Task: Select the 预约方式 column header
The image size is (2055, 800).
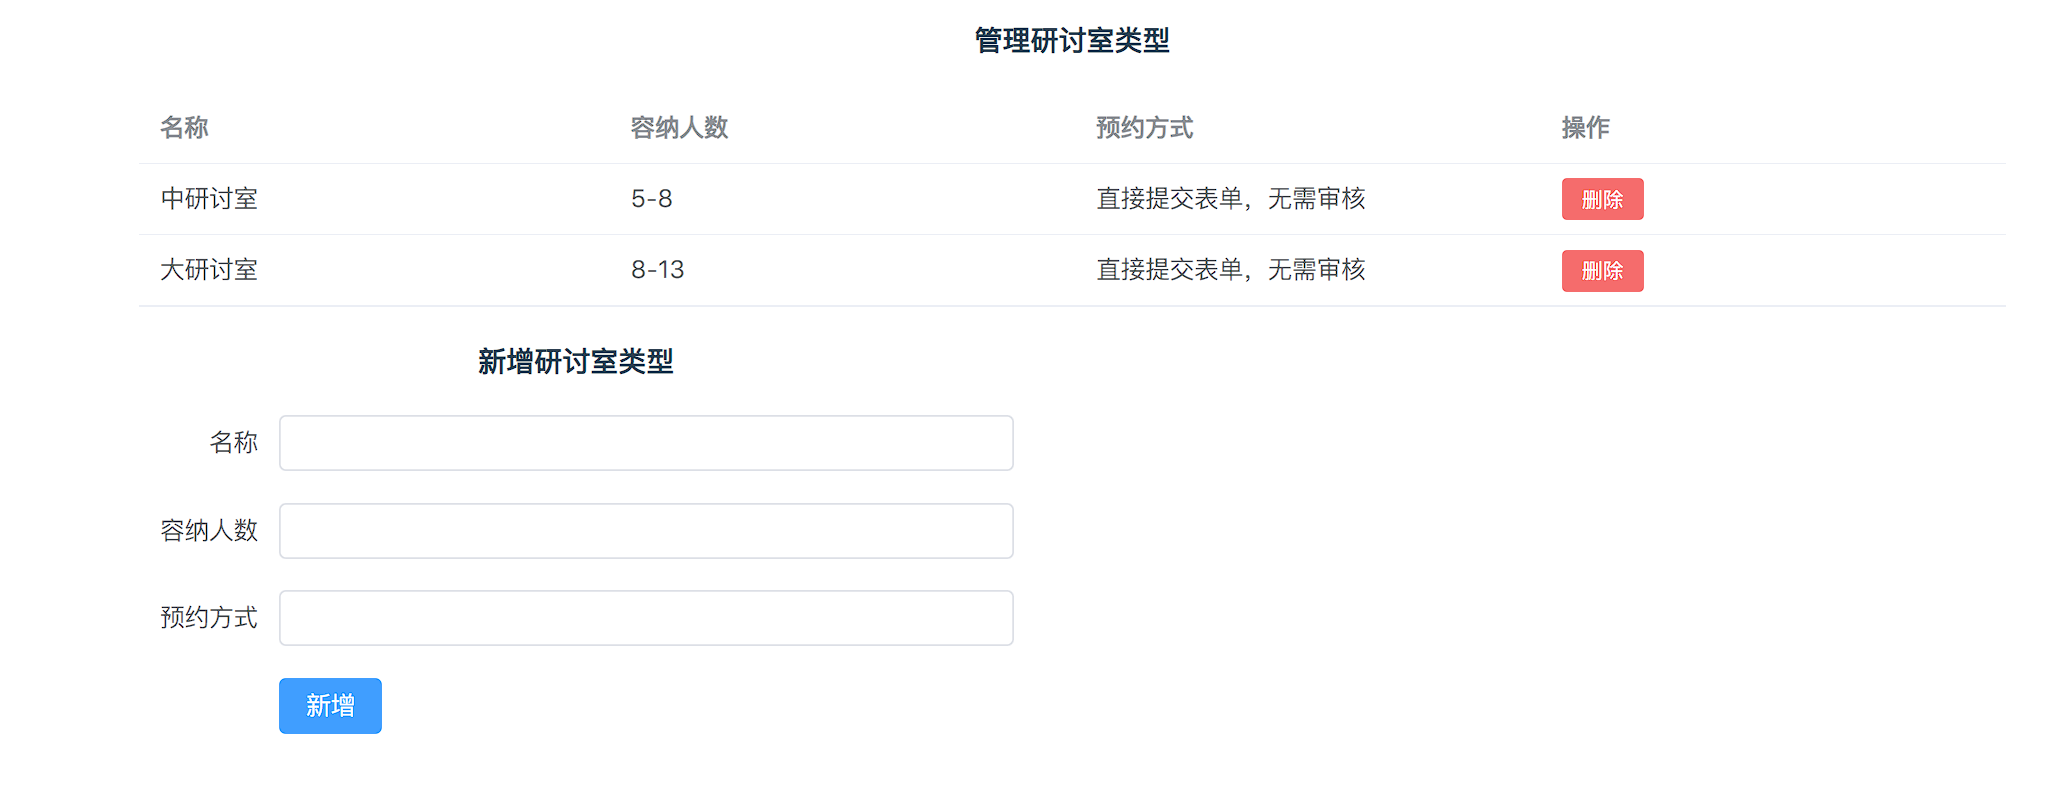Action: pos(1144,128)
